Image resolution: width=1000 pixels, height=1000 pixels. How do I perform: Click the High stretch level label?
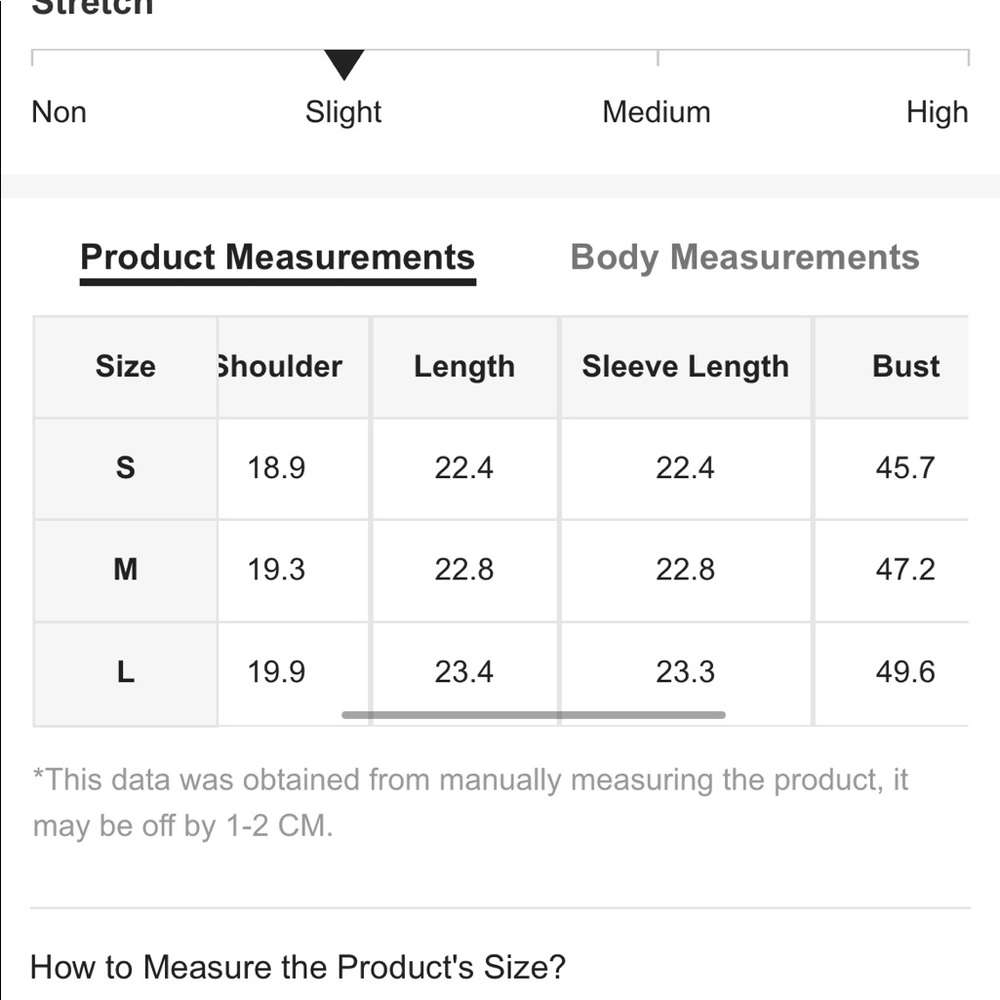pos(936,112)
